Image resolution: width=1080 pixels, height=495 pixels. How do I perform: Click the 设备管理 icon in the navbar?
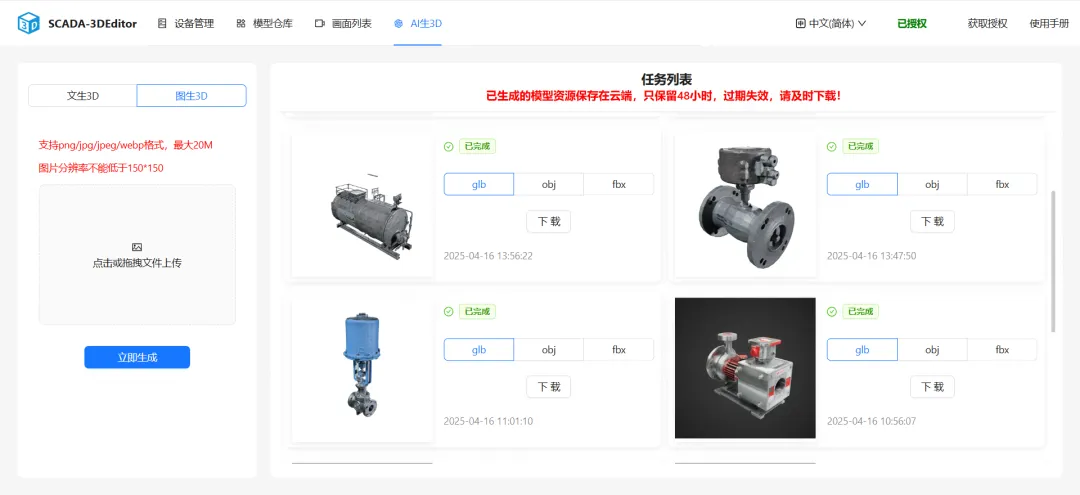(162, 23)
